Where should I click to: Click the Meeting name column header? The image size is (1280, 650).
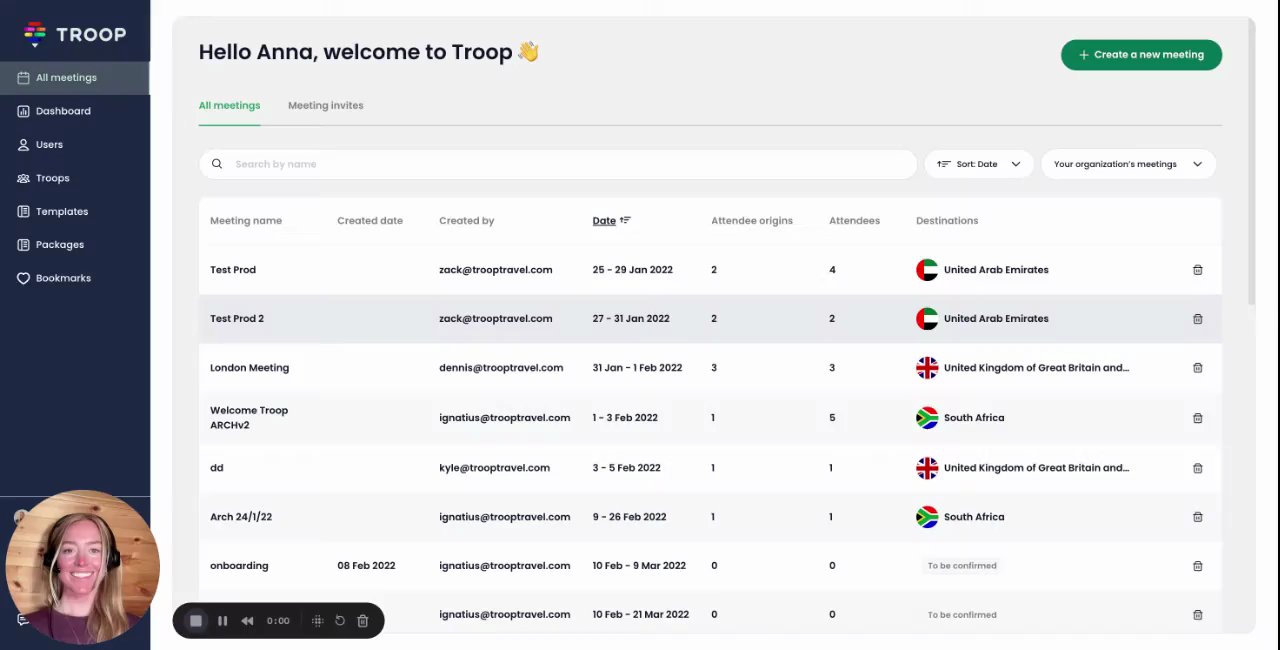246,221
